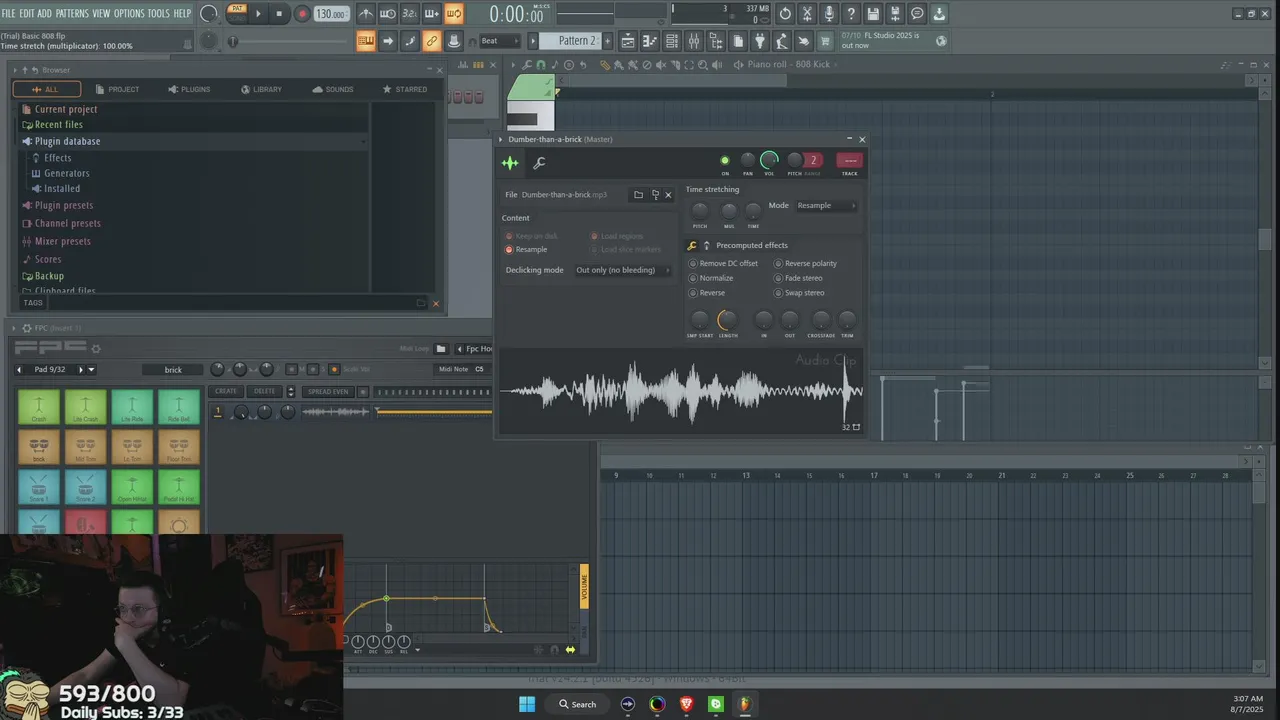Screen dimensions: 1280x720
Task: Open the Pattern 2 selector
Action: tap(572, 41)
